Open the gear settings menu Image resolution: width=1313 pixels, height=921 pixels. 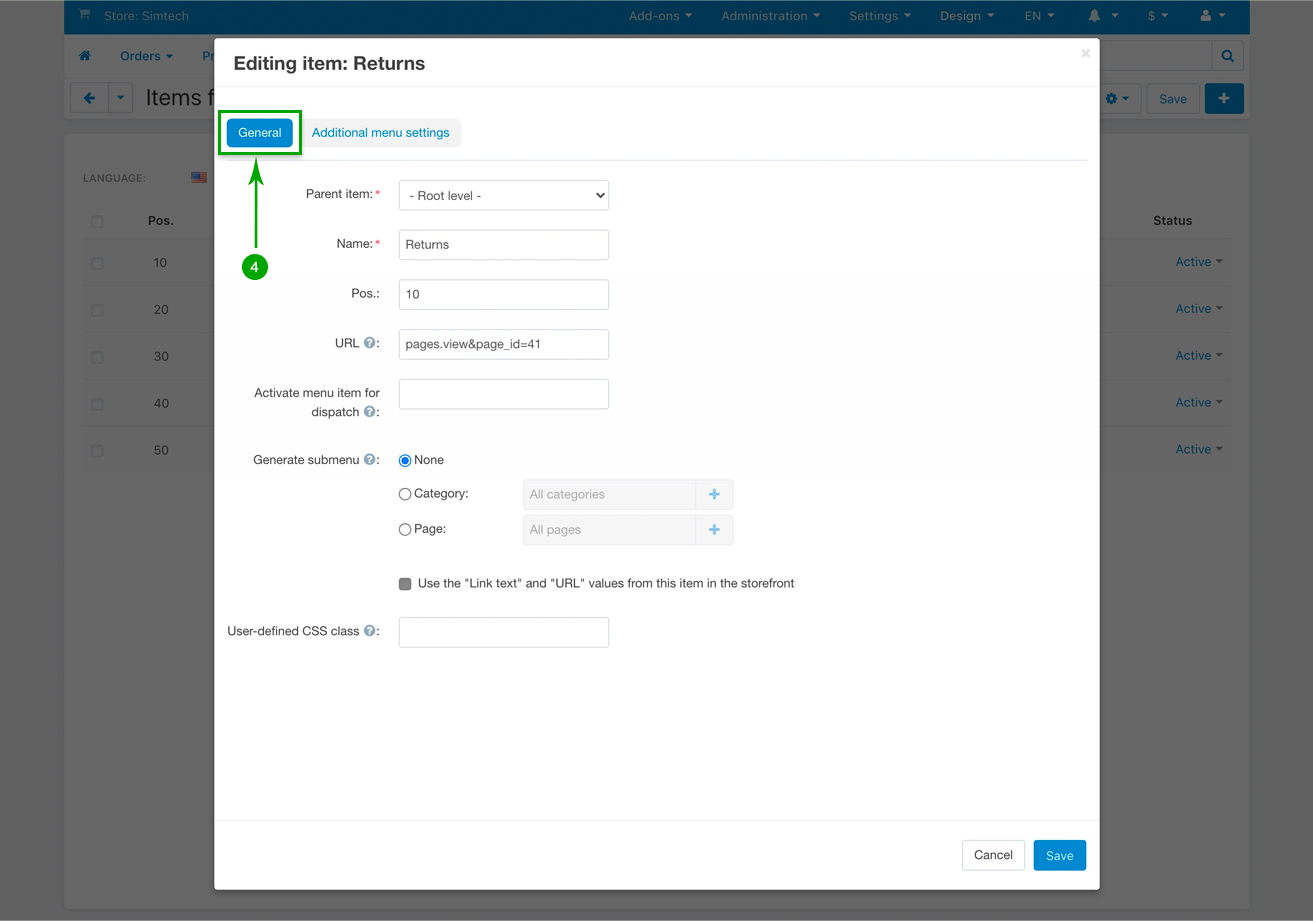[1117, 99]
